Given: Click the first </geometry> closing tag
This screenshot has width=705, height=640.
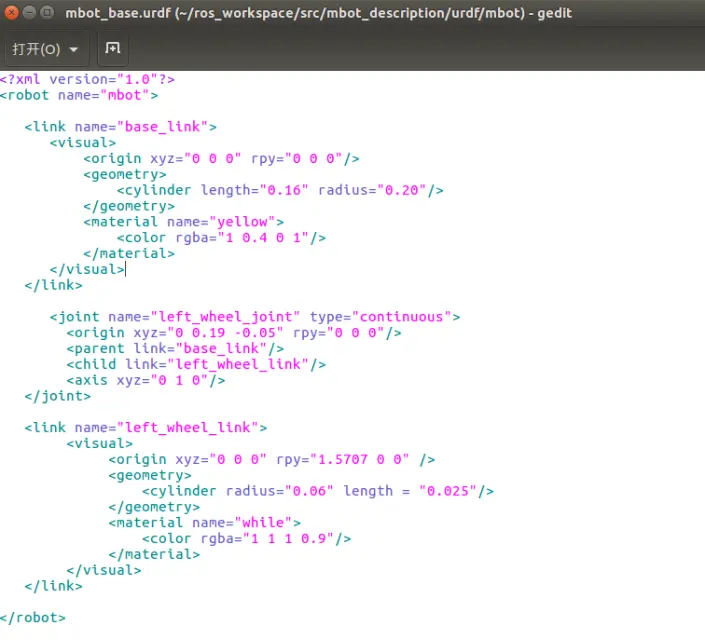Looking at the screenshot, I should 129,206.
